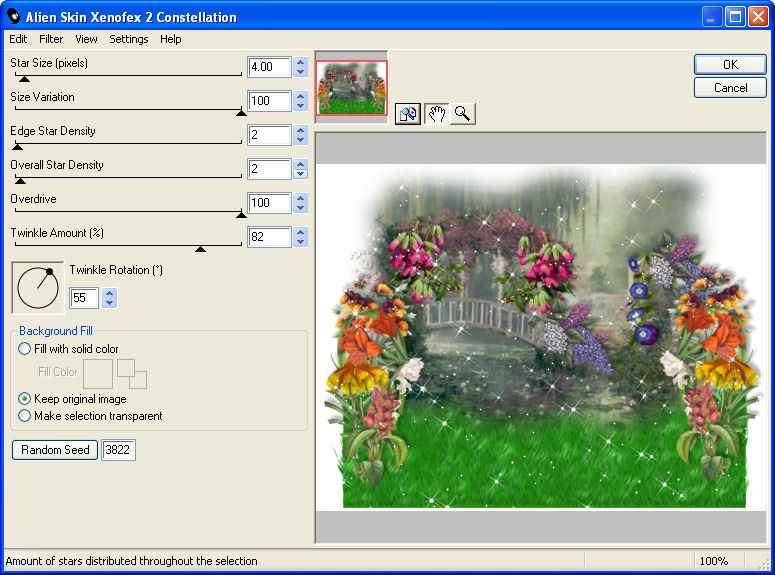Open the Filter menu

point(51,39)
